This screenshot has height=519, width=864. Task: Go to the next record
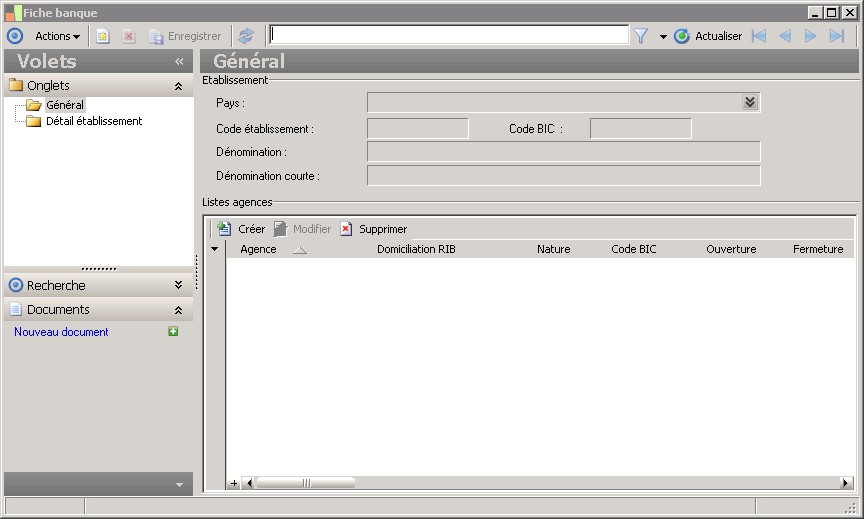pos(810,36)
